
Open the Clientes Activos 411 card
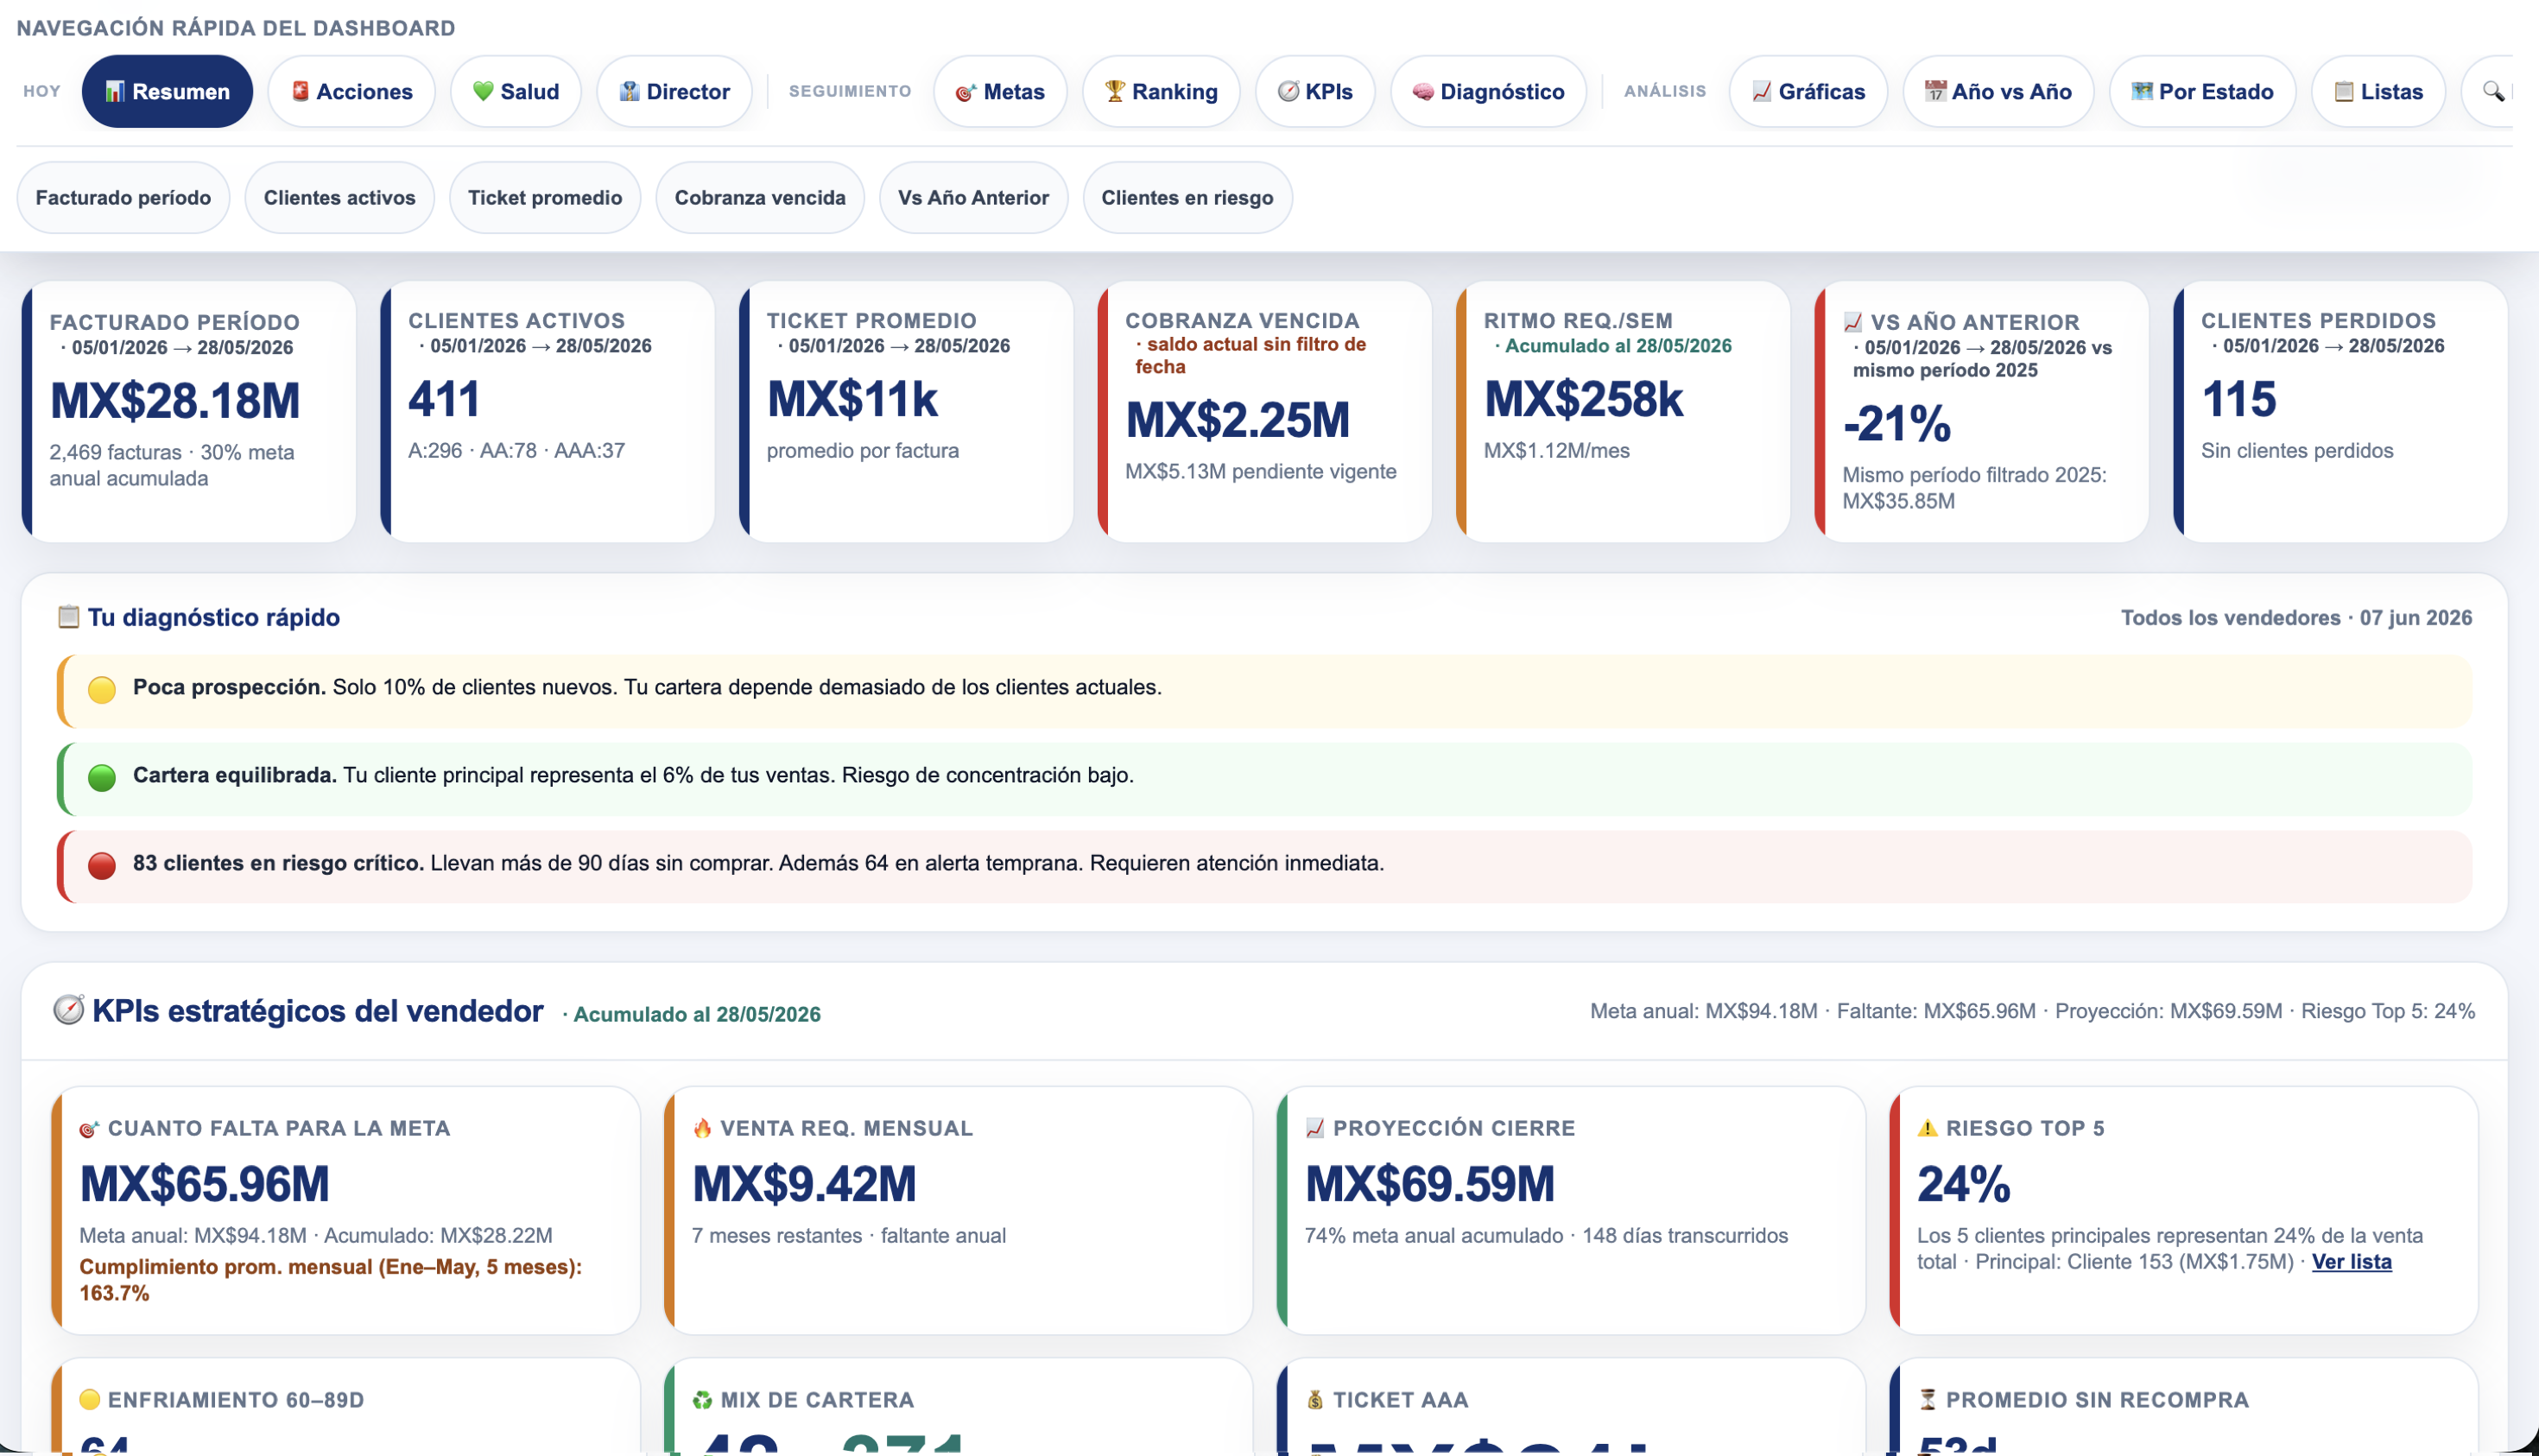[x=548, y=412]
